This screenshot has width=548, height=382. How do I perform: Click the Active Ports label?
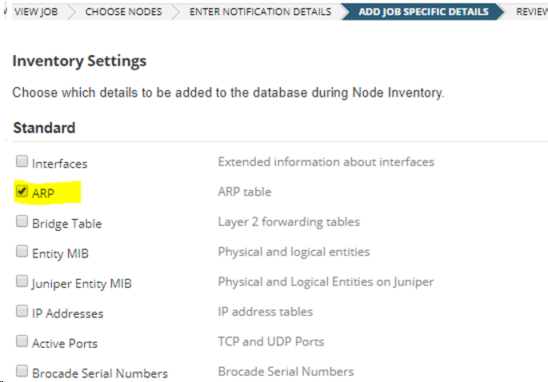click(65, 344)
